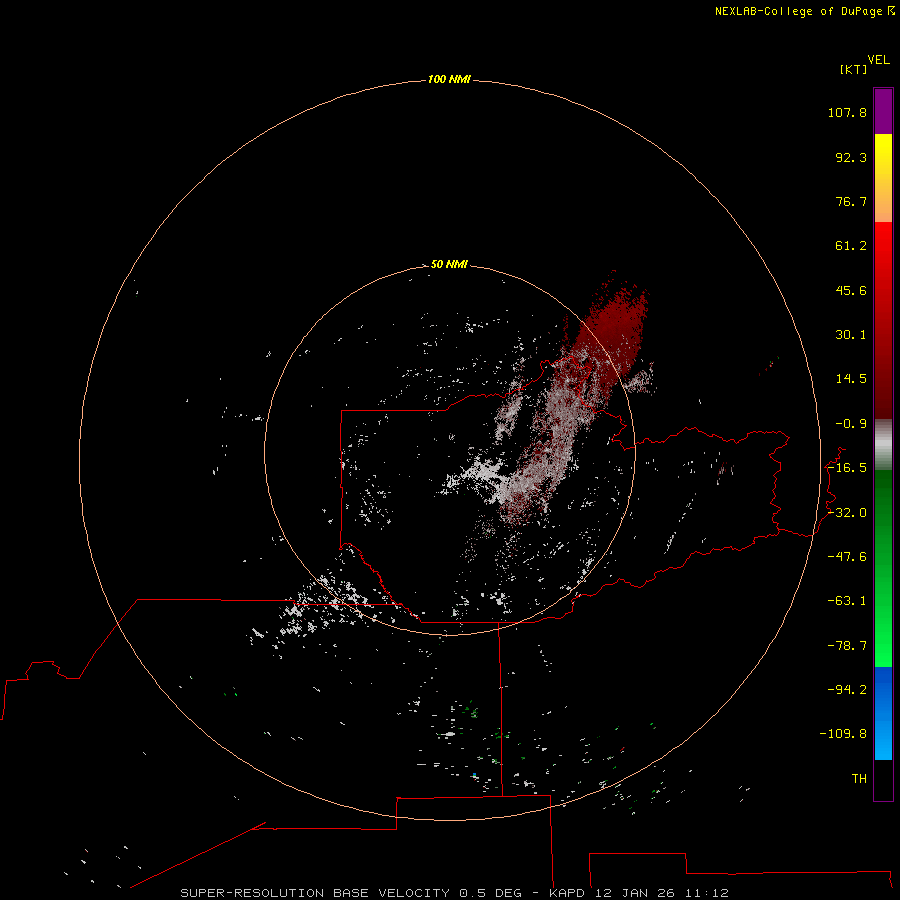Click the -47.6 velocity scale value
Screen dimensions: 900x900
[847, 557]
